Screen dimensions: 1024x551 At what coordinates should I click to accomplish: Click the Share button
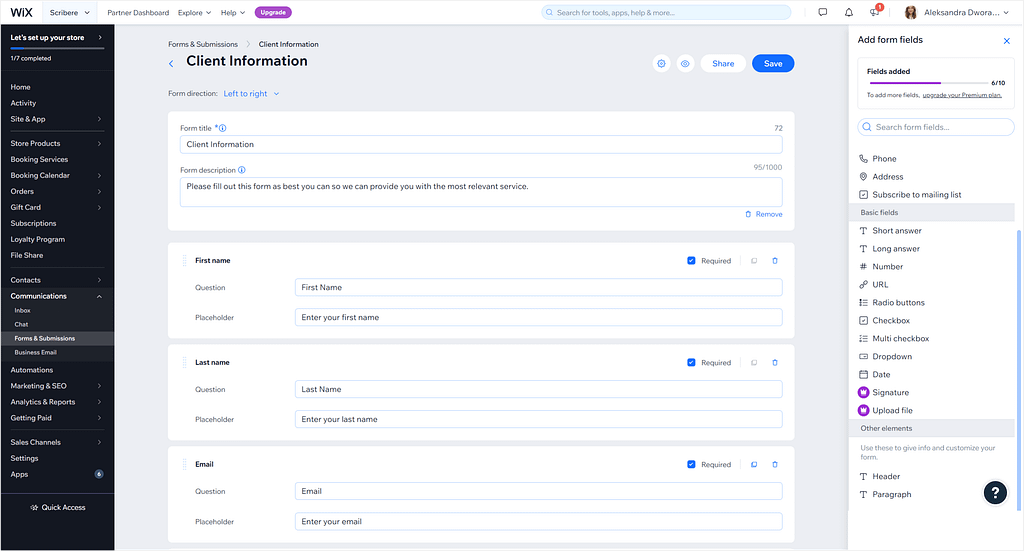click(x=723, y=63)
